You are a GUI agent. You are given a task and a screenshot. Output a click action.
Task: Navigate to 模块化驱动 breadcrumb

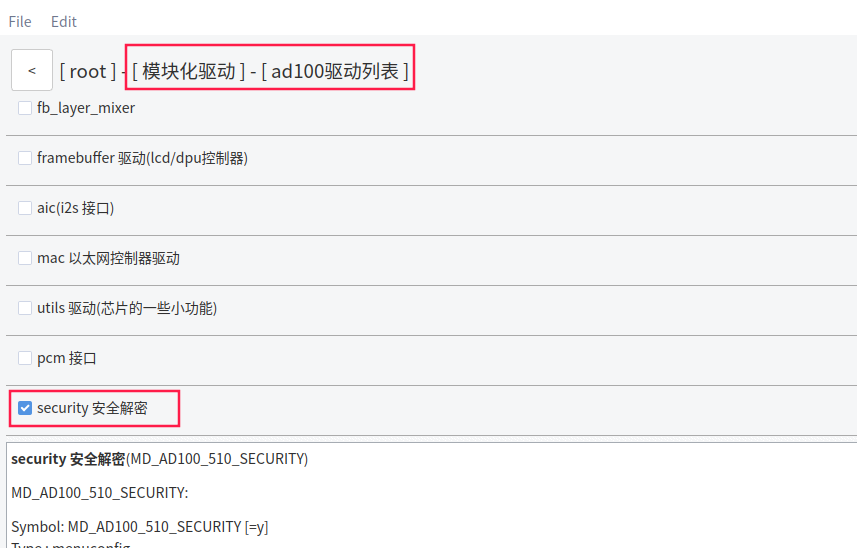[189, 72]
